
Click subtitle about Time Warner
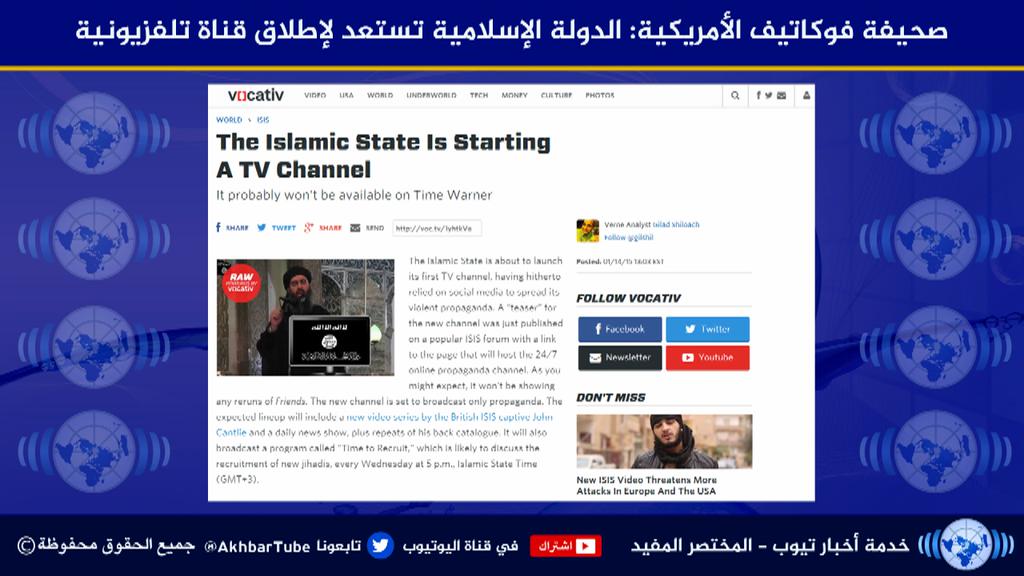tap(354, 195)
